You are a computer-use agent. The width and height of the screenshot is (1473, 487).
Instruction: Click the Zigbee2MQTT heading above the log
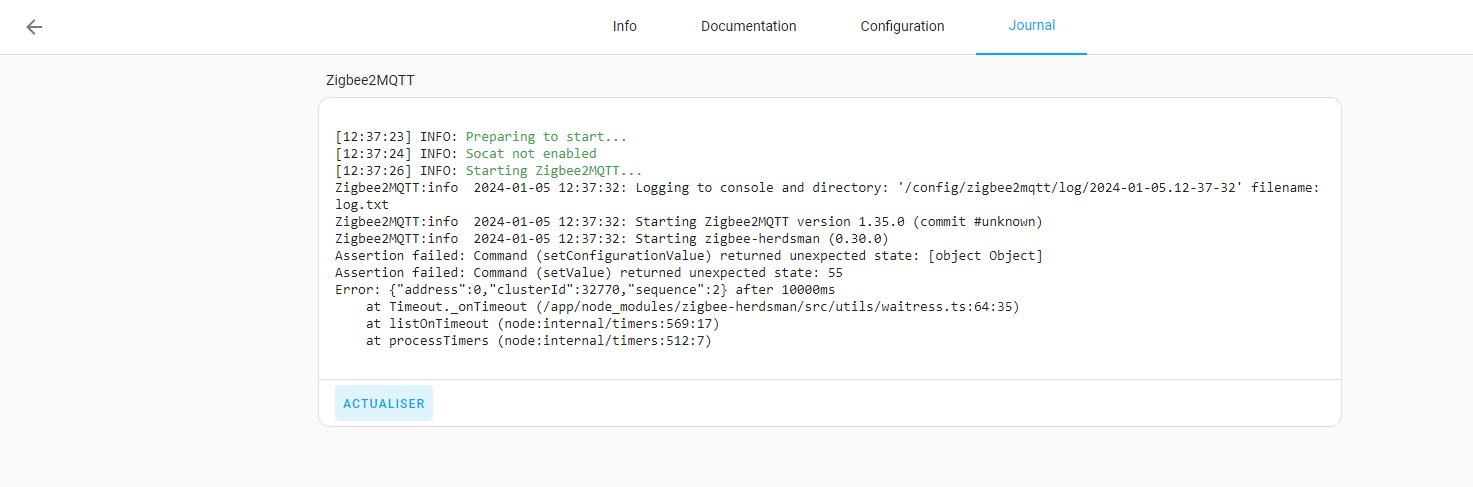[x=370, y=80]
